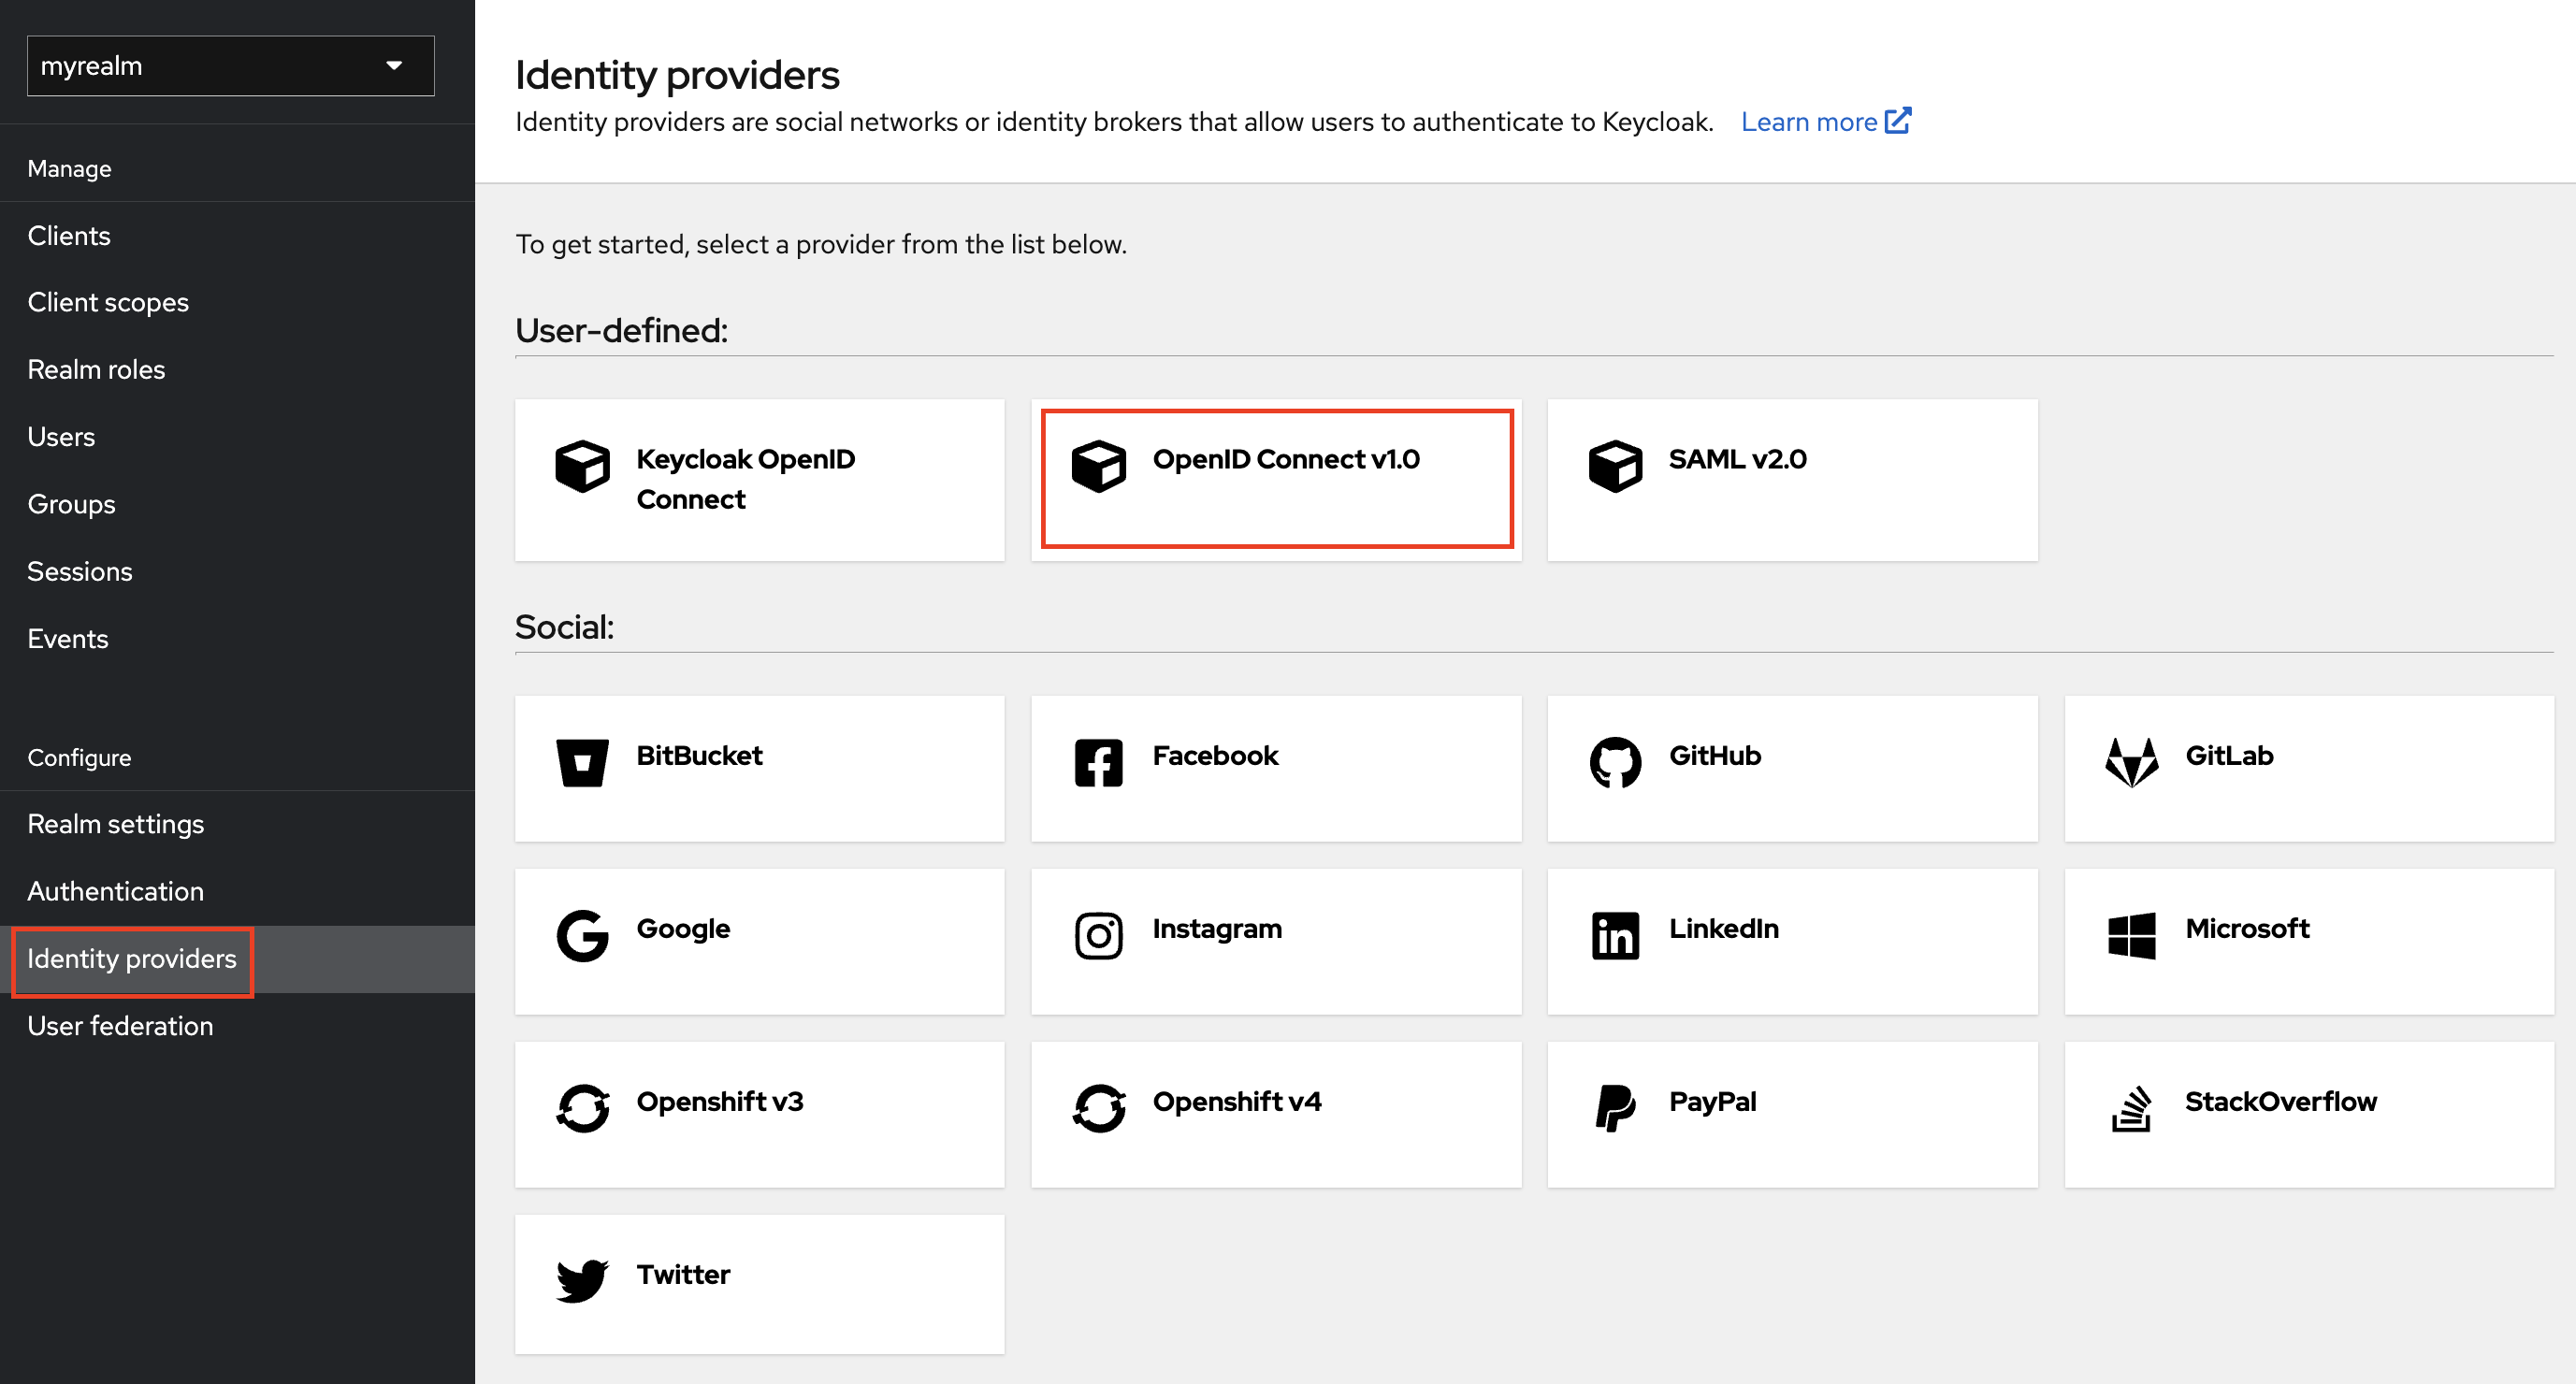Open Realm settings in sidebar
This screenshot has height=1384, width=2576.
pos(115,824)
